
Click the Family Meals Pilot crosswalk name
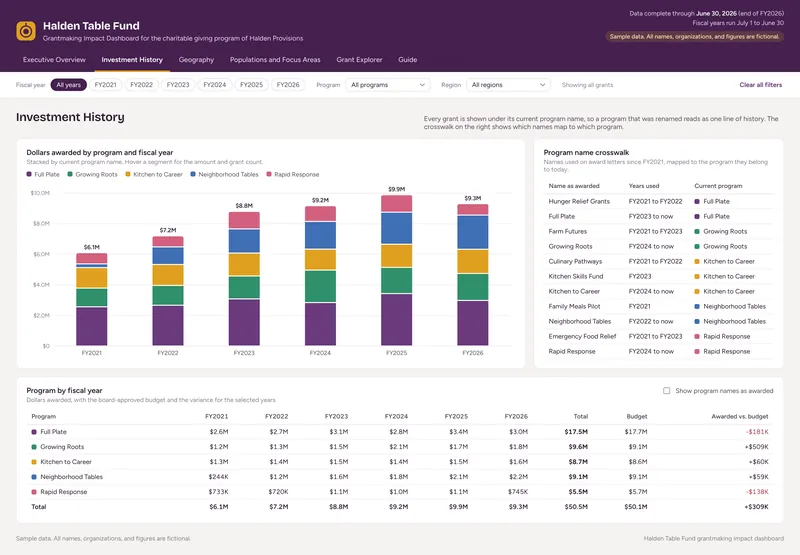tap(574, 307)
